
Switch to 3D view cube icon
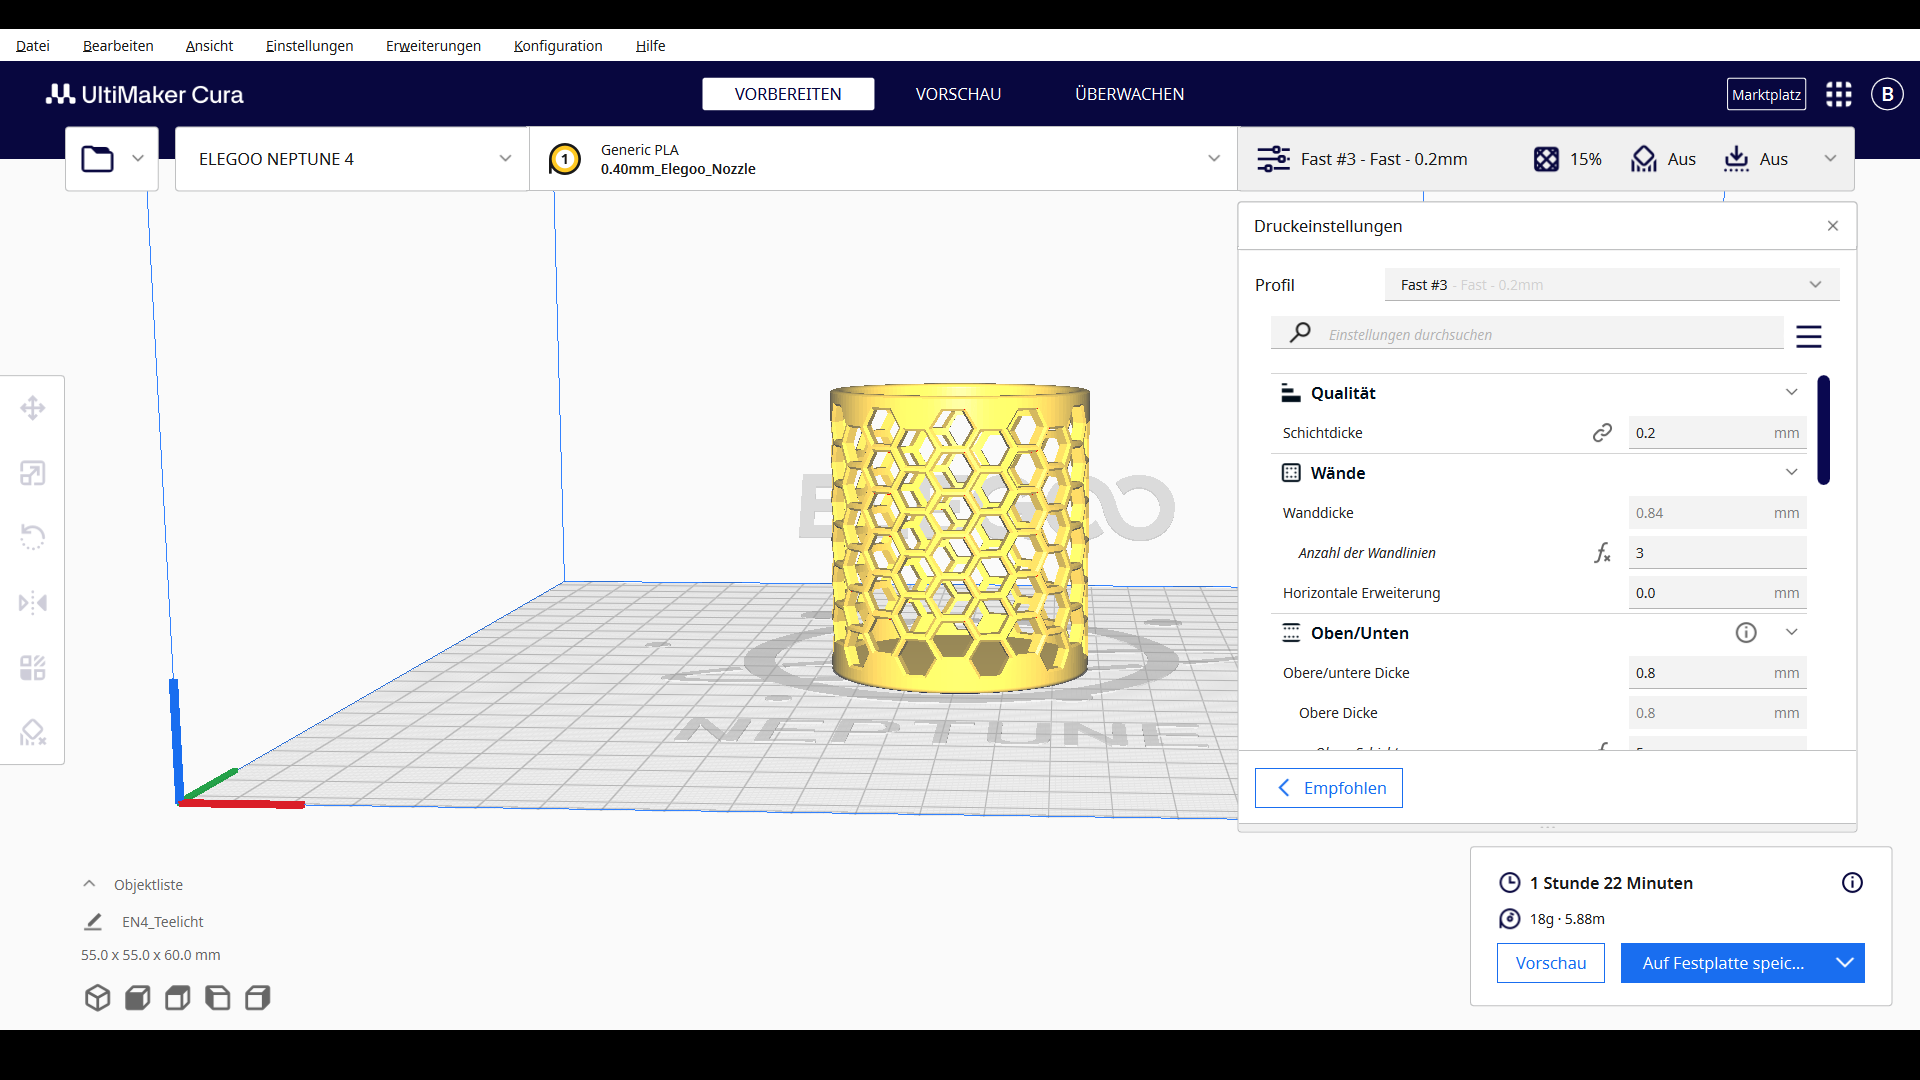click(97, 998)
